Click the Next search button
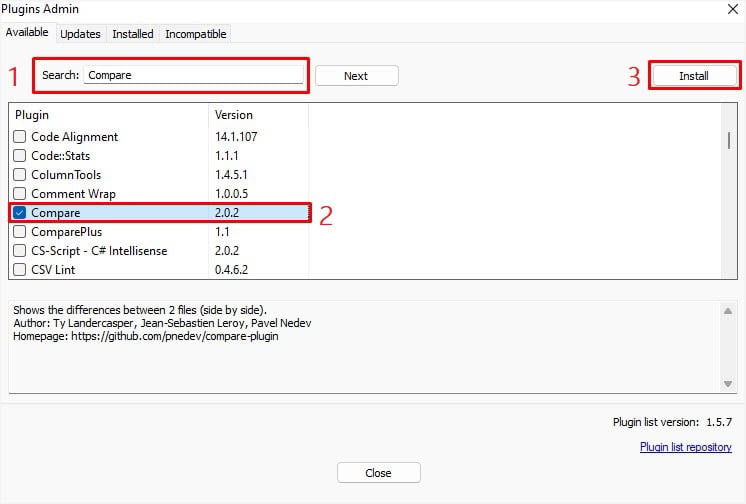Screen dimensions: 746x504 [x=356, y=76]
